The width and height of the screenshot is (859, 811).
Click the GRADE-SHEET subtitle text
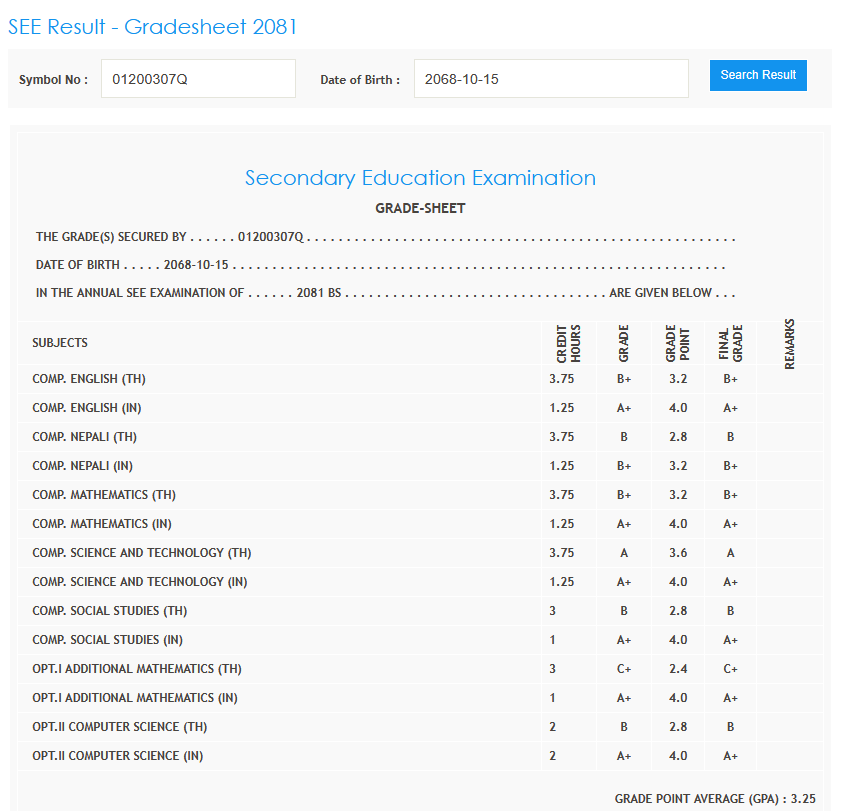(x=420, y=209)
